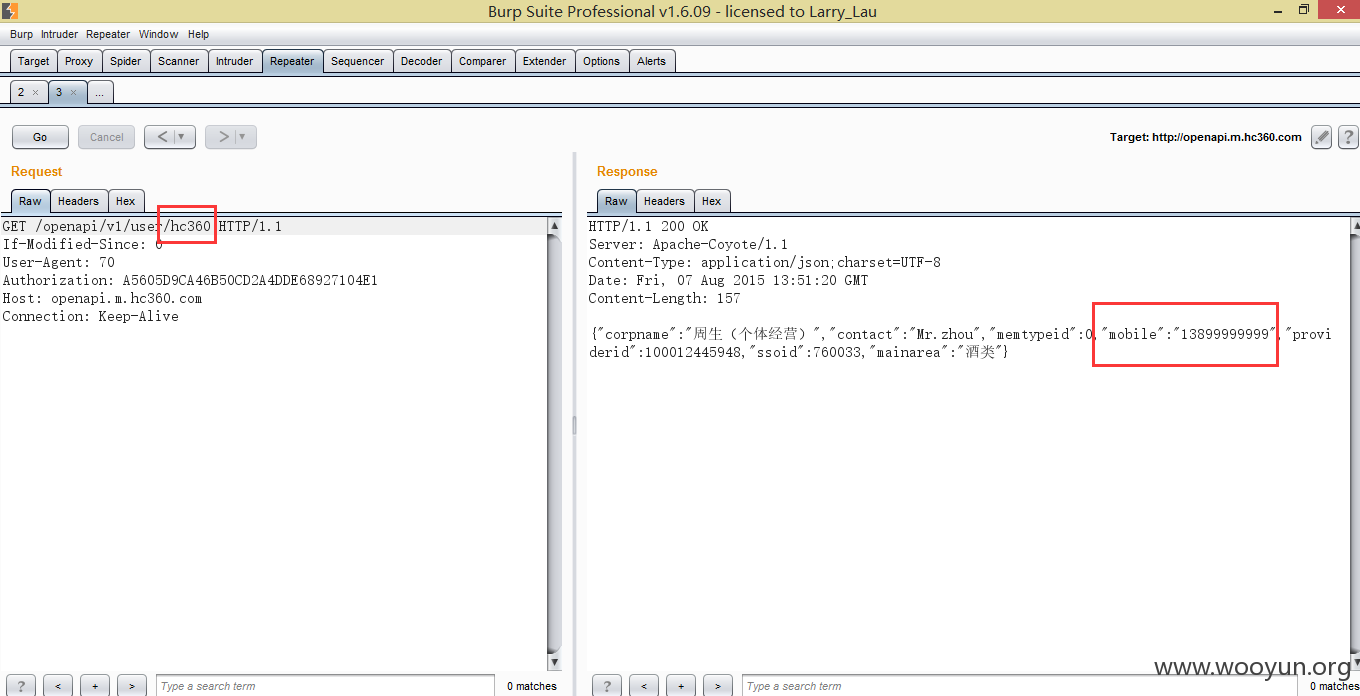Minimize the Burp Suite window
The height and width of the screenshot is (696, 1360).
[x=1277, y=10]
